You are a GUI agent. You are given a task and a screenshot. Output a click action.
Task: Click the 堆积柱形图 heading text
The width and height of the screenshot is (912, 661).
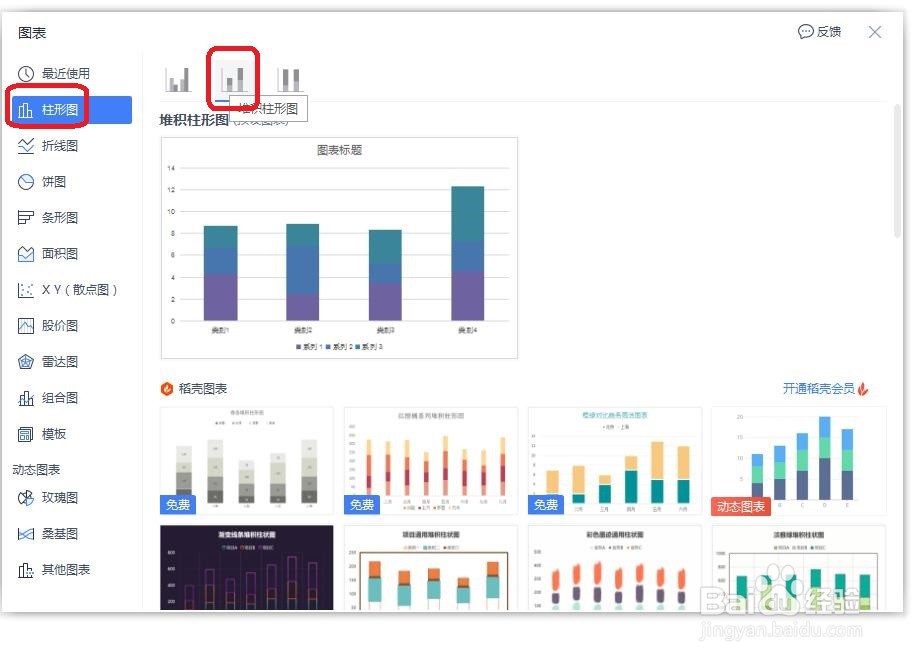194,120
